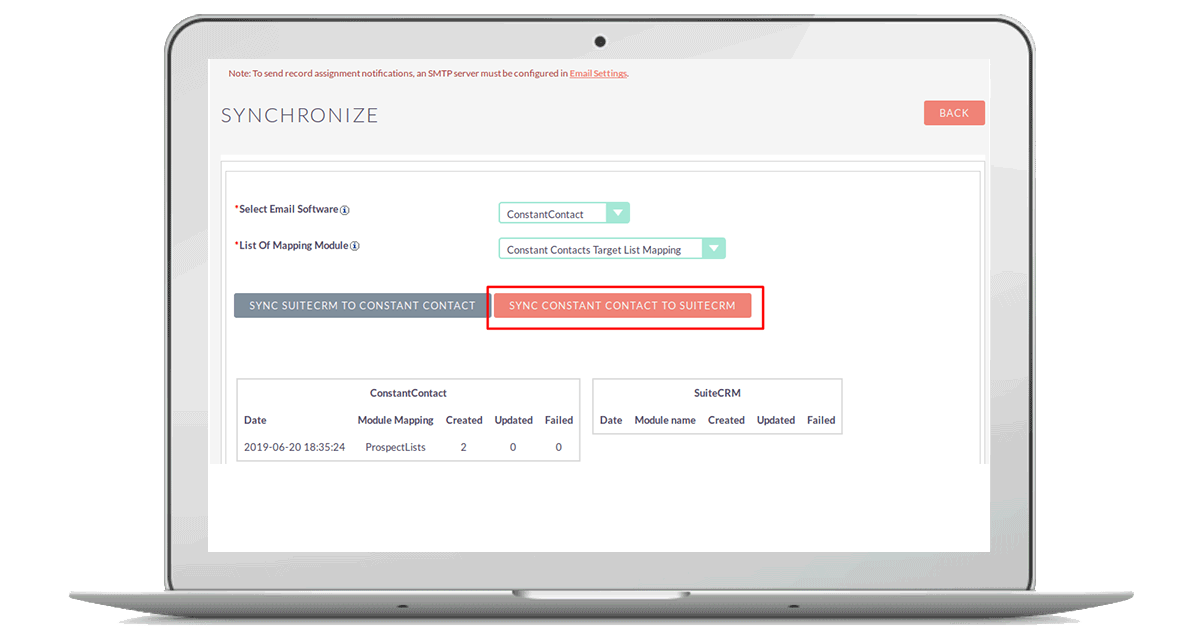Click the ProspectLists module cell
The height and width of the screenshot is (630, 1200).
(396, 447)
